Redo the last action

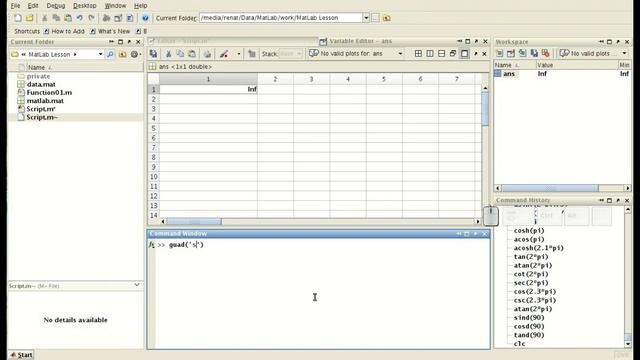91,18
